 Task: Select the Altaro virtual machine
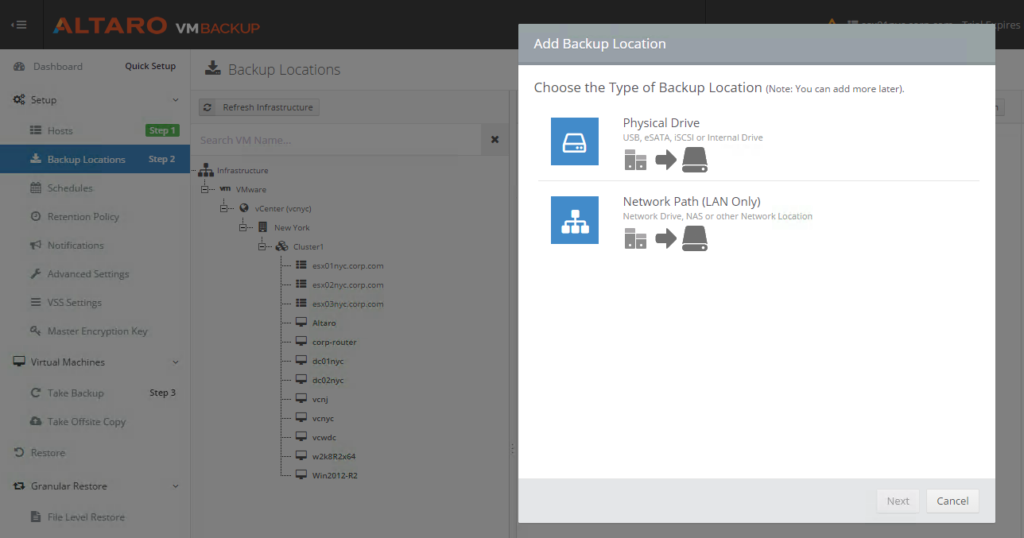pos(324,323)
